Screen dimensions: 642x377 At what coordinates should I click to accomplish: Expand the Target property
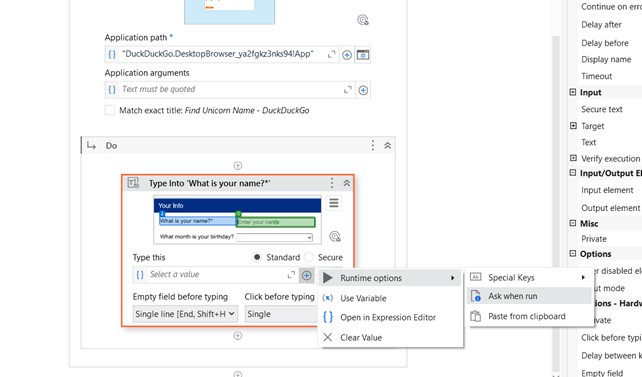click(x=573, y=126)
